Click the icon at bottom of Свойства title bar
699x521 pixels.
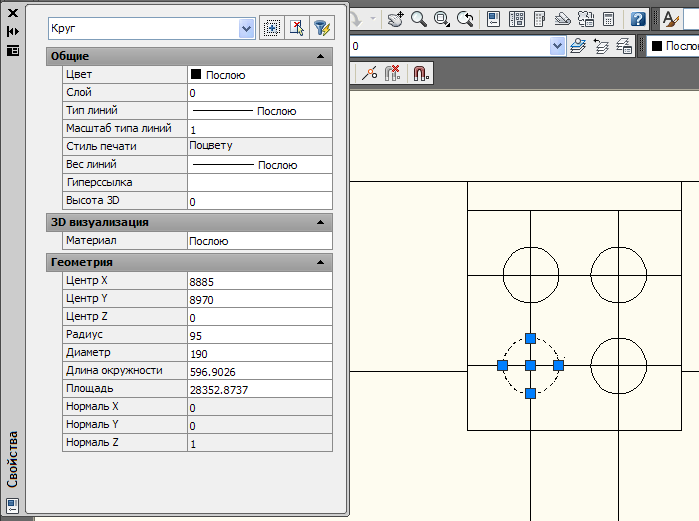pos(12,506)
